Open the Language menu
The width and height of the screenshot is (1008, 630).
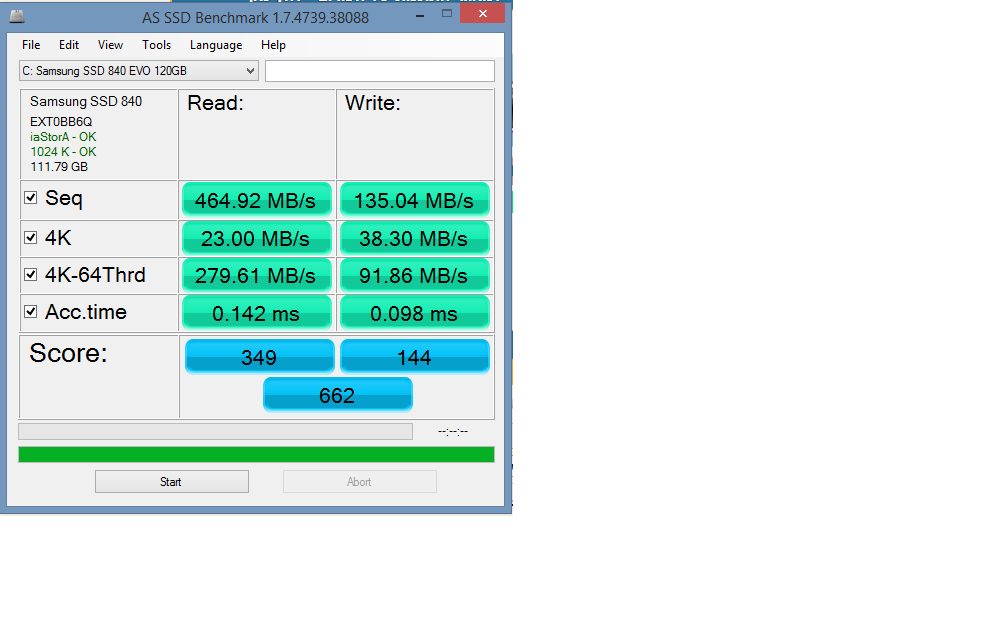point(216,45)
